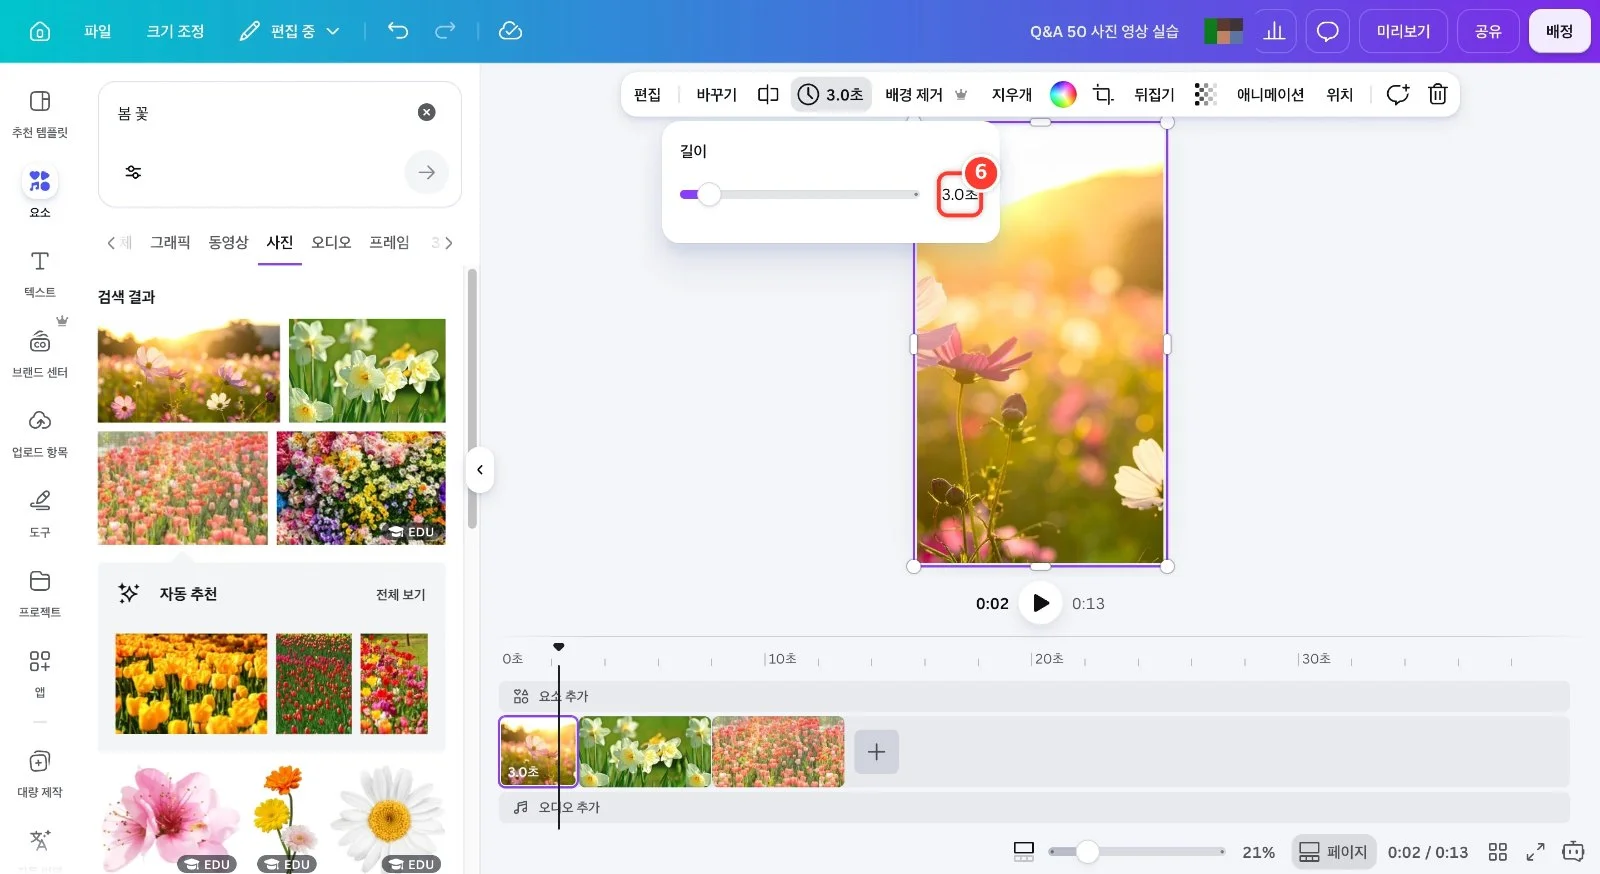
Task: Go to the Canva home icon
Action: pos(40,31)
